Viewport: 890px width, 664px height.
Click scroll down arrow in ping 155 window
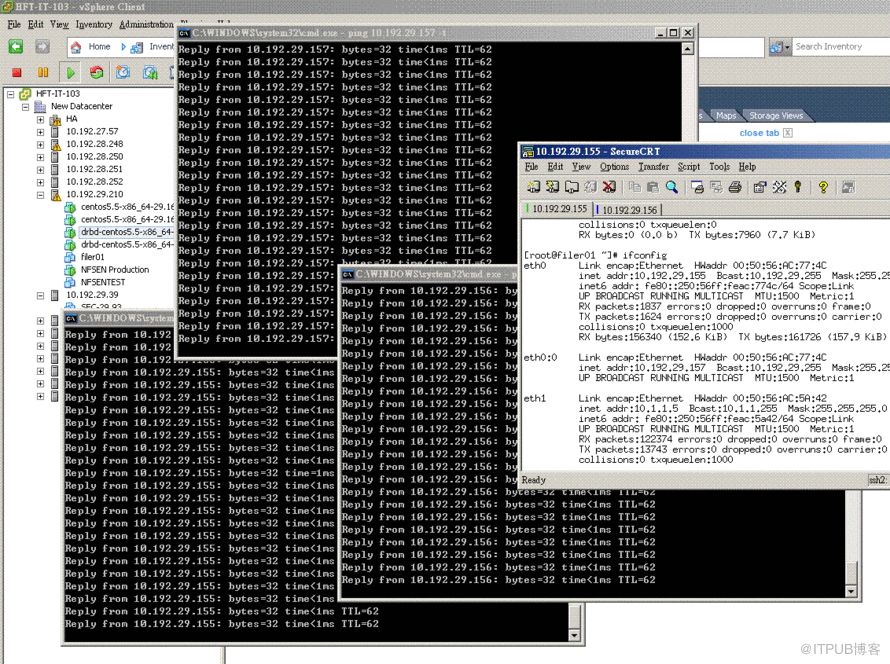coord(574,636)
